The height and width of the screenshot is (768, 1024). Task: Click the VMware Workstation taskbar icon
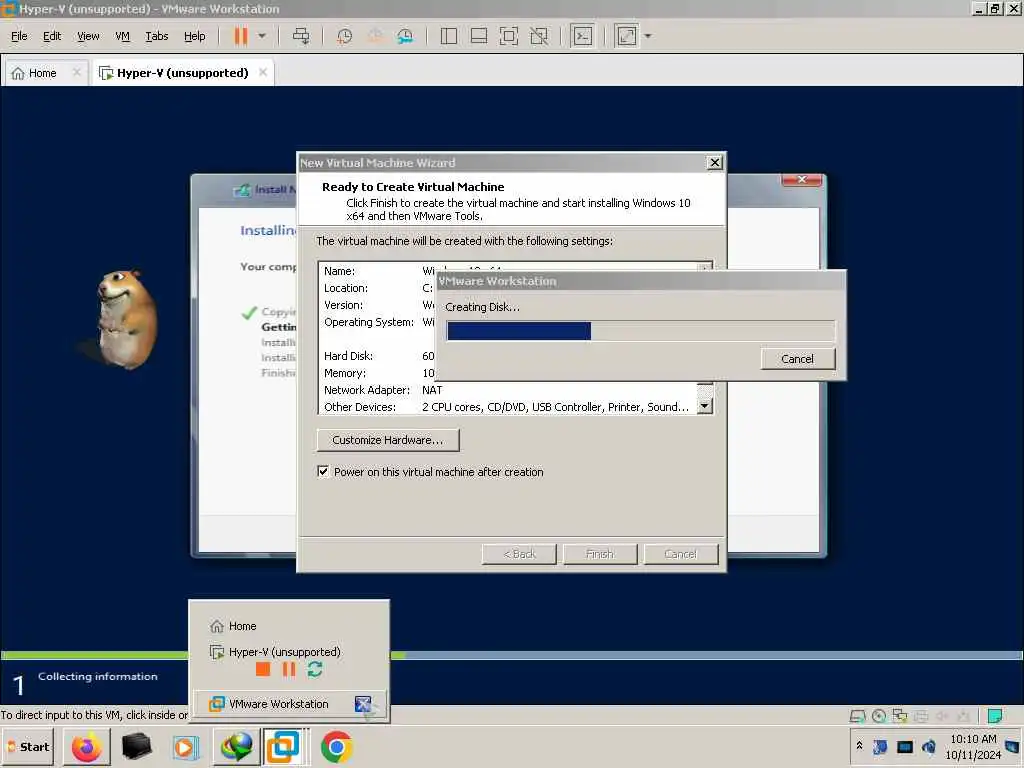click(283, 747)
